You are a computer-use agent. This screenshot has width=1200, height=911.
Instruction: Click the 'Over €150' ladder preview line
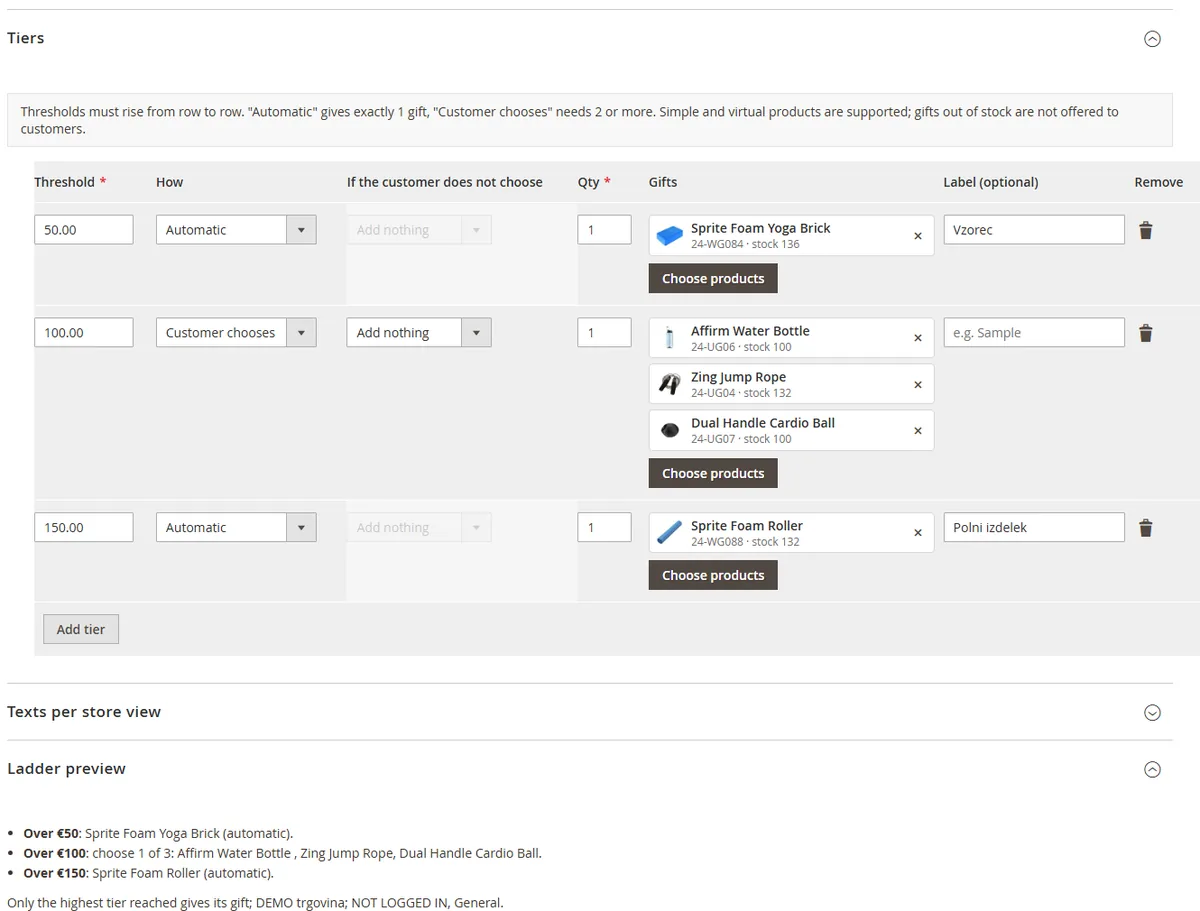(148, 874)
